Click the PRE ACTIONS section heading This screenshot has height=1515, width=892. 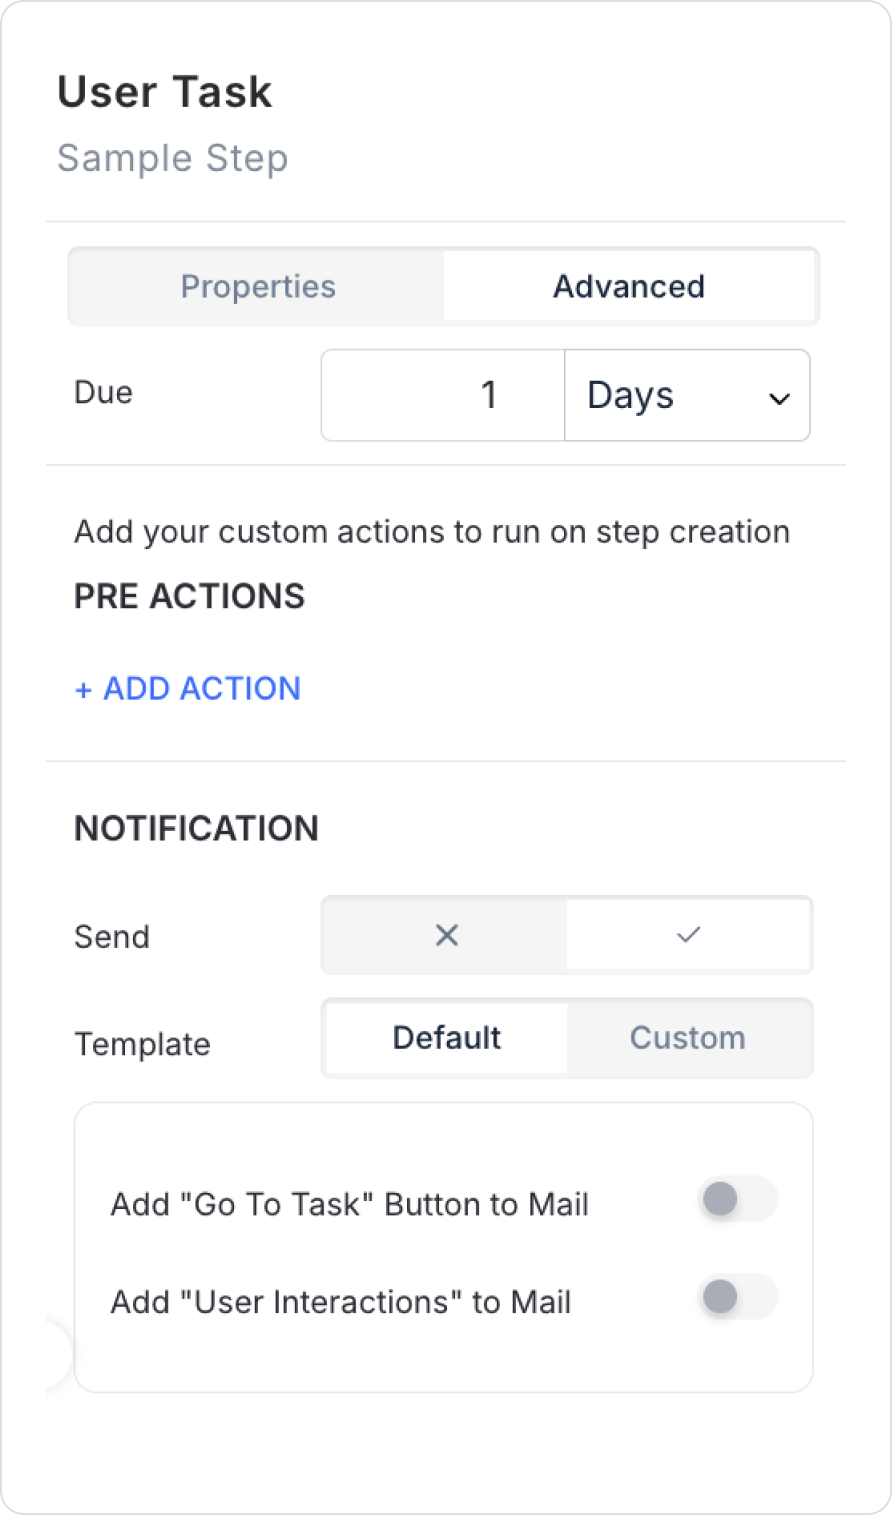click(189, 596)
